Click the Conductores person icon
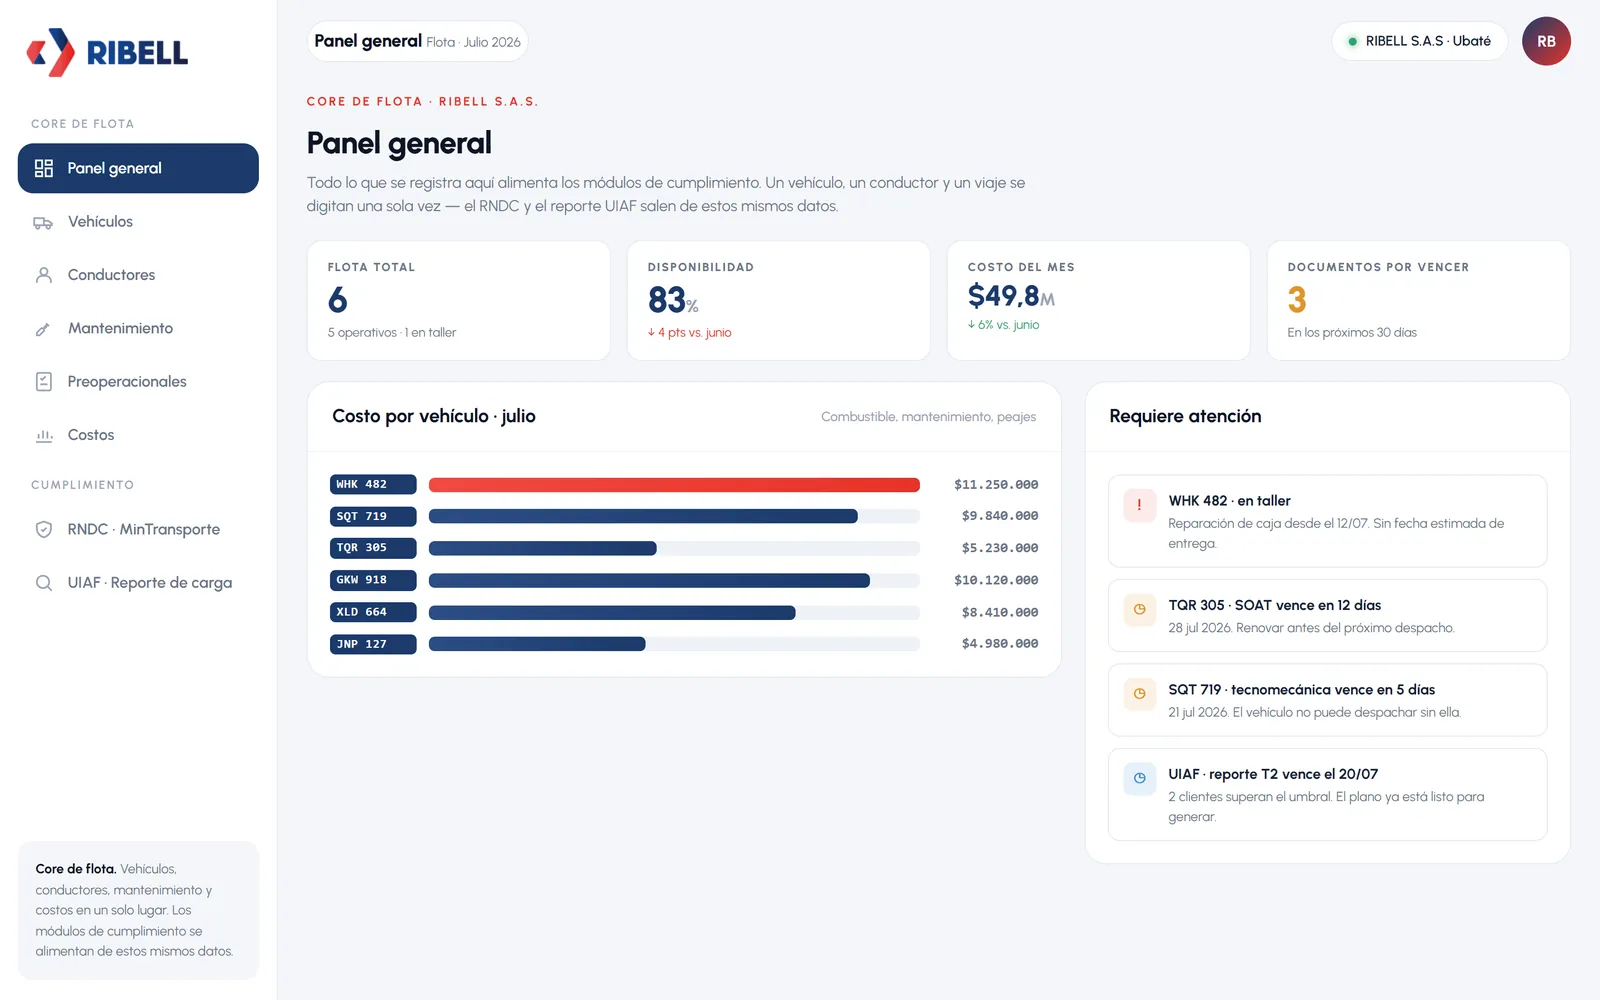The width and height of the screenshot is (1600, 1000). pyautogui.click(x=44, y=275)
